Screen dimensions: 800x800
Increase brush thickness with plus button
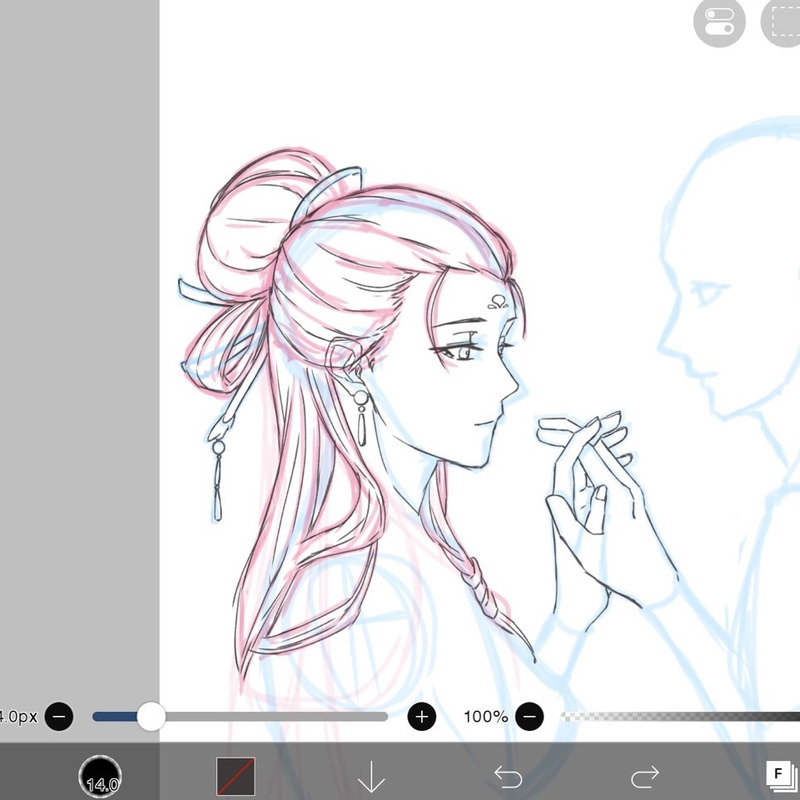click(x=421, y=716)
